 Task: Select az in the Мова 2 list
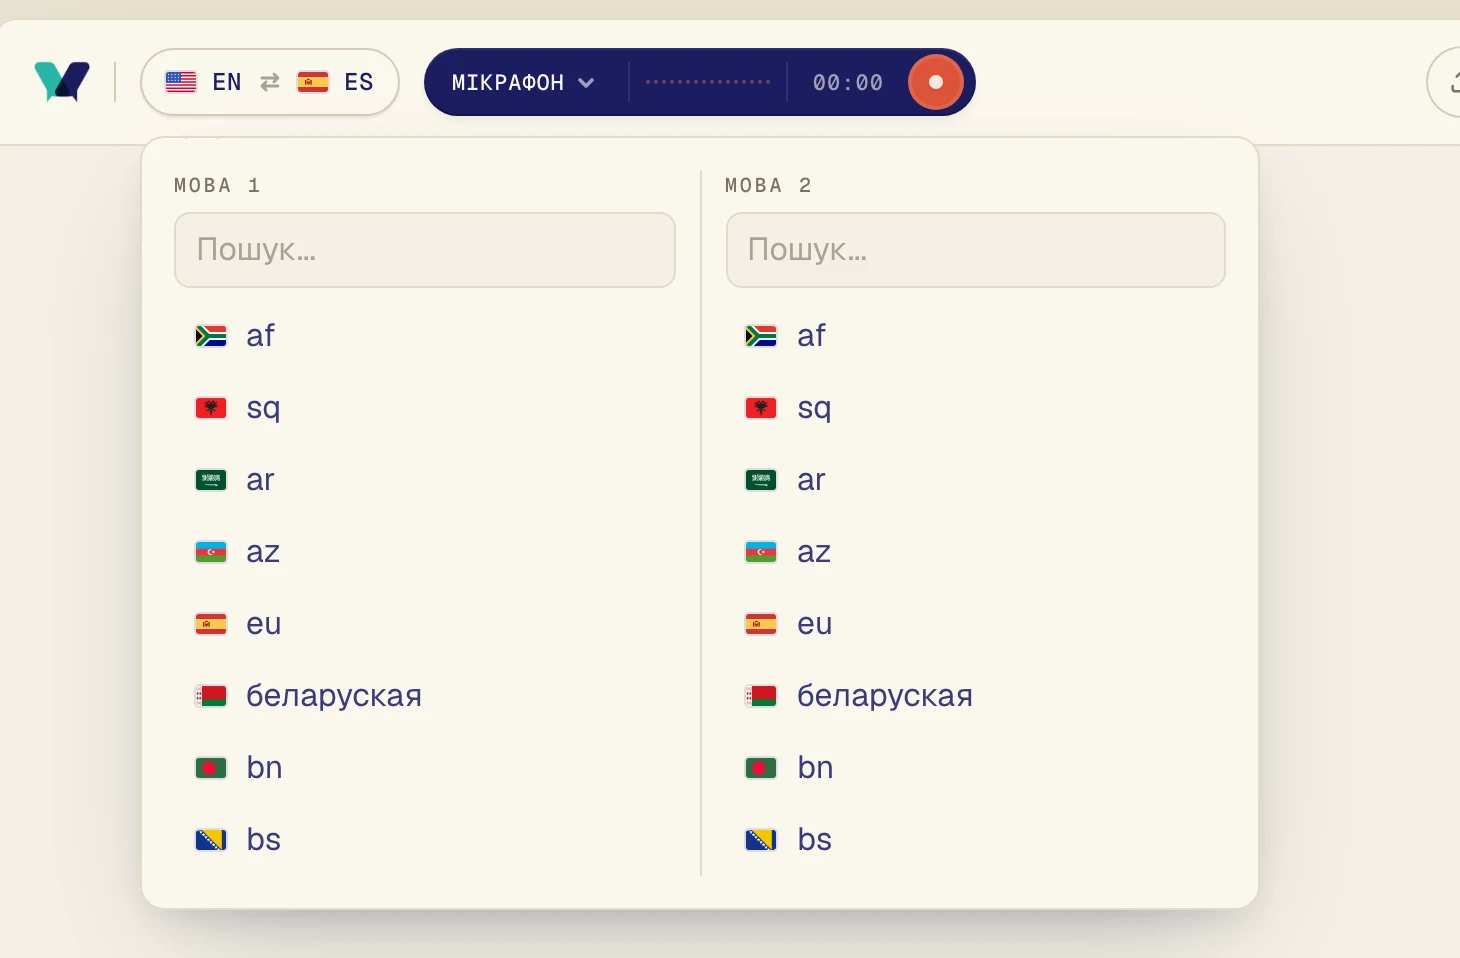tap(976, 552)
